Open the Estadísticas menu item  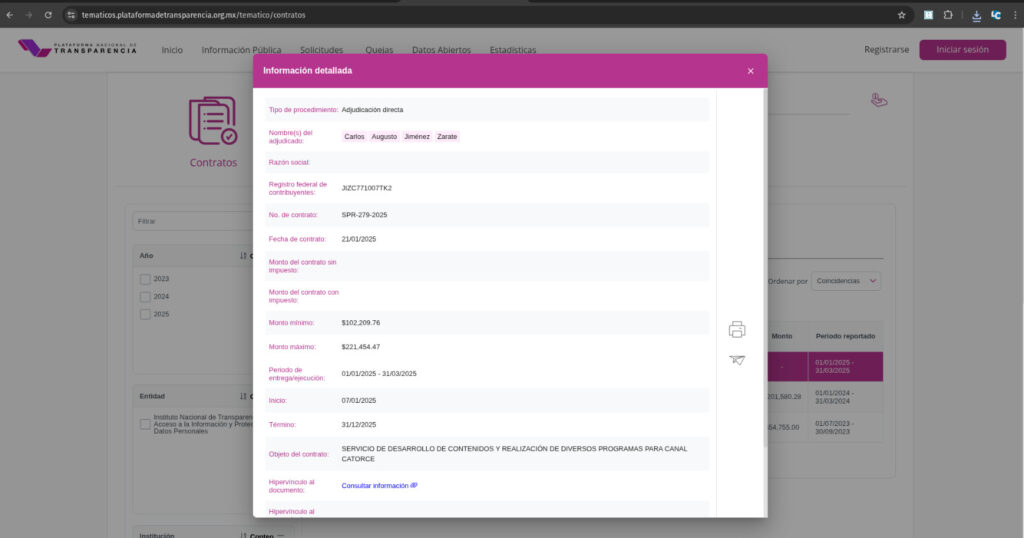click(513, 50)
